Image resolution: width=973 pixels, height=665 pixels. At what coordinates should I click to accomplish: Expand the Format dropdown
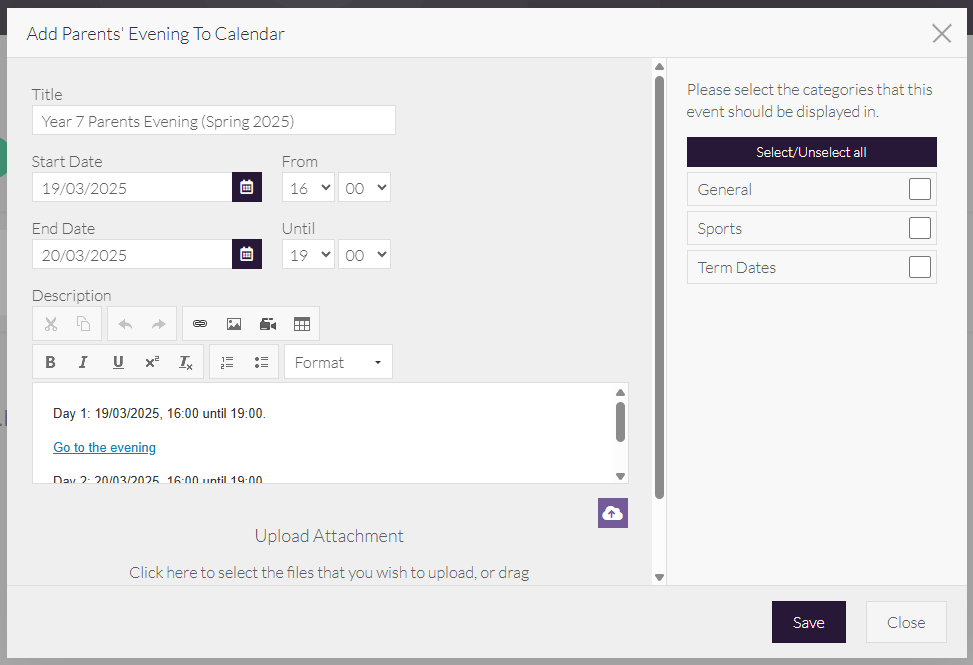point(338,362)
